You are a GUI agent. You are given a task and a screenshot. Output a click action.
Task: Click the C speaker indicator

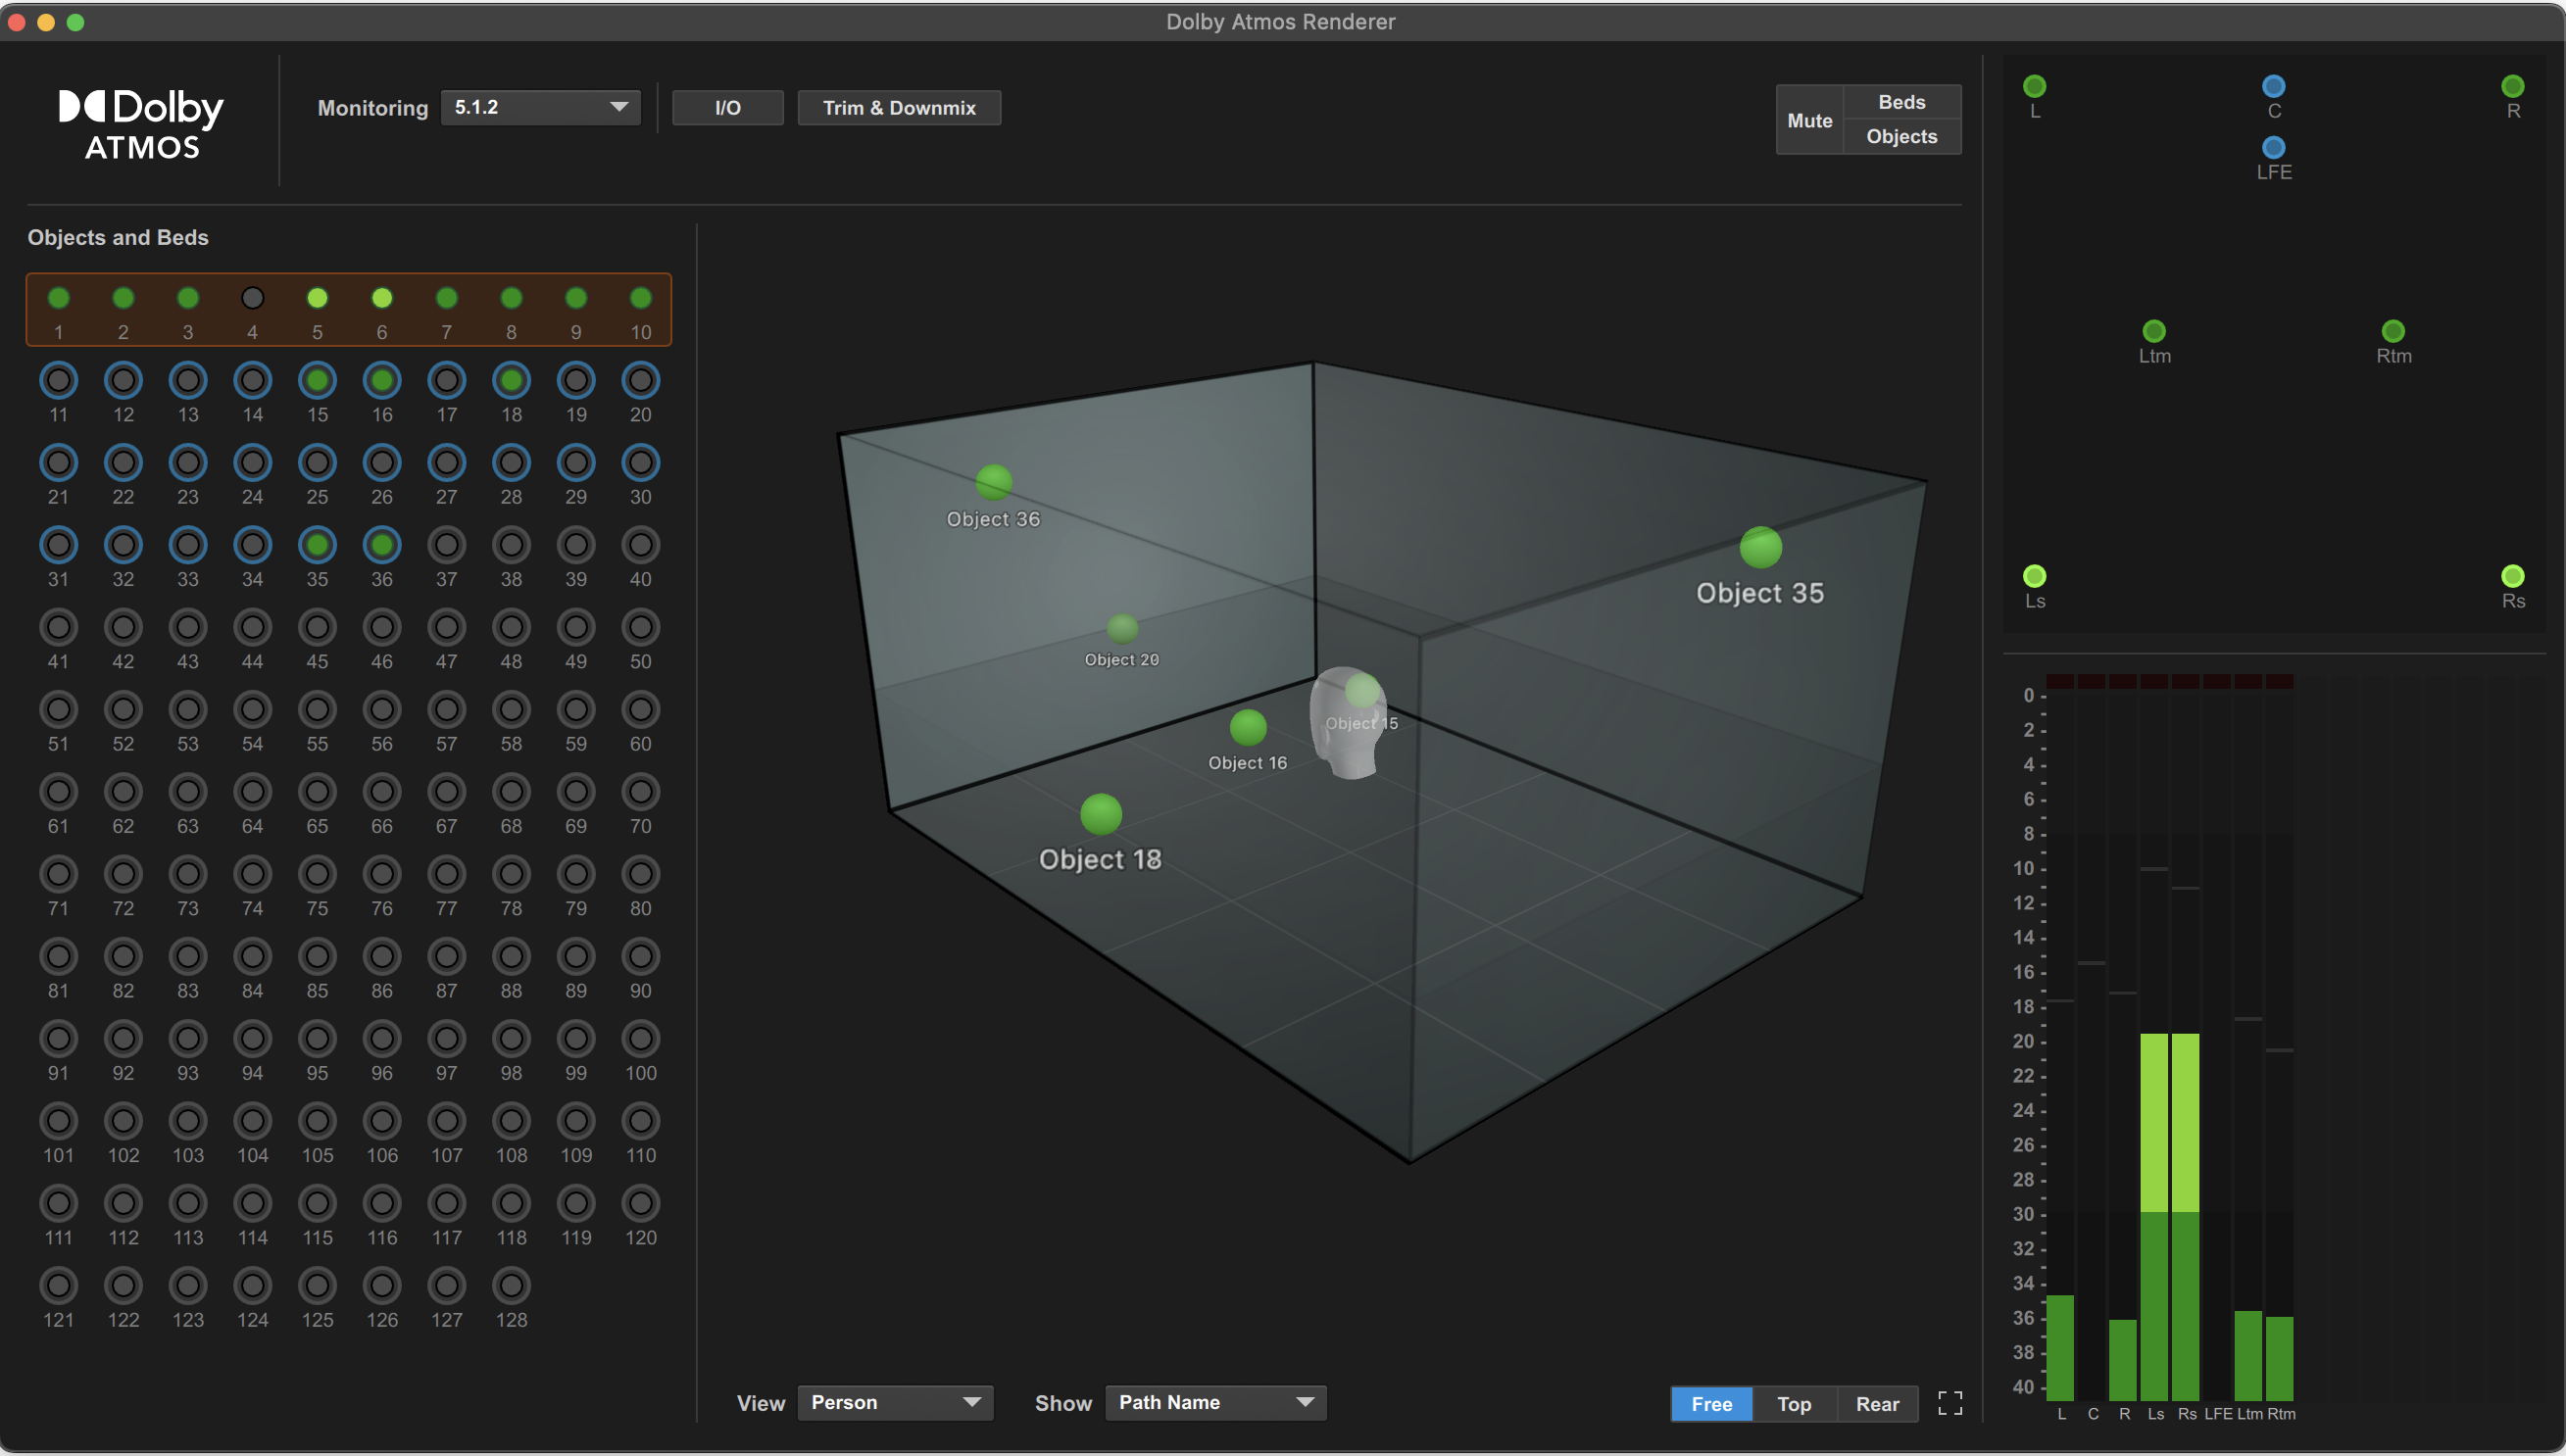pyautogui.click(x=2273, y=86)
